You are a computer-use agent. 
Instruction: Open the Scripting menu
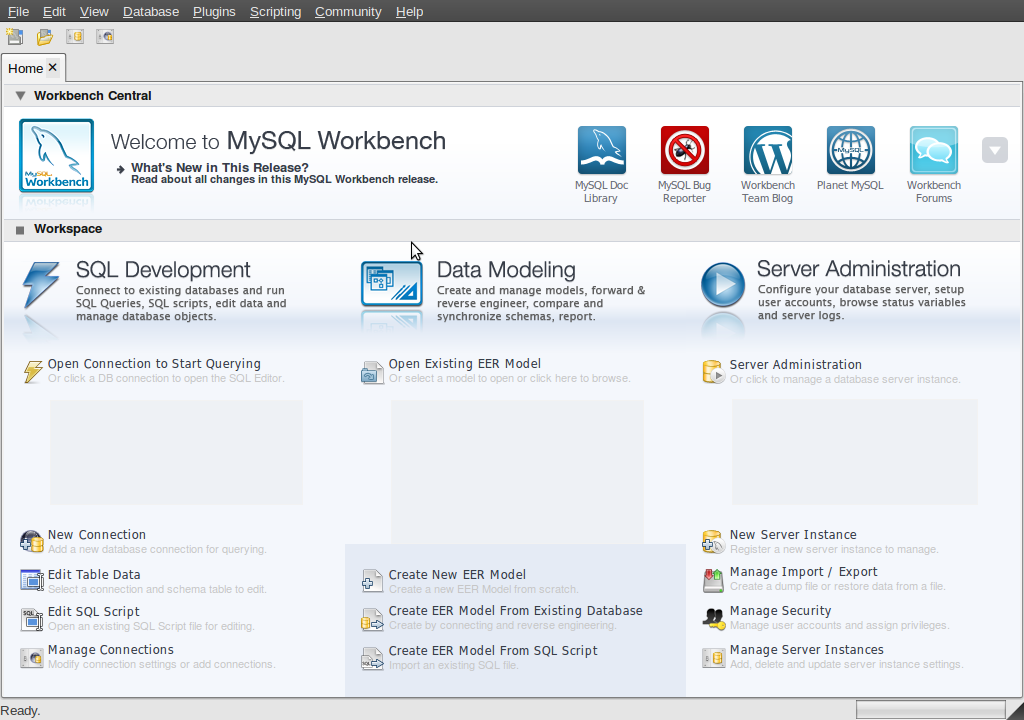276,12
